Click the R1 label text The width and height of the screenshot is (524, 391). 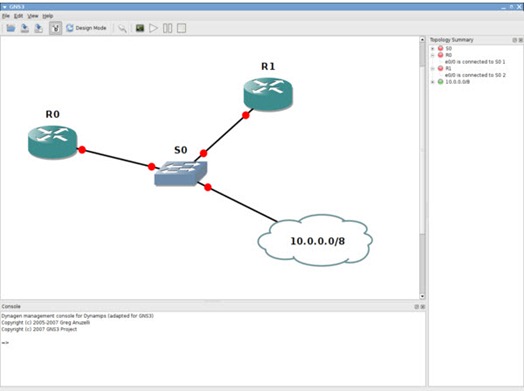tap(268, 67)
